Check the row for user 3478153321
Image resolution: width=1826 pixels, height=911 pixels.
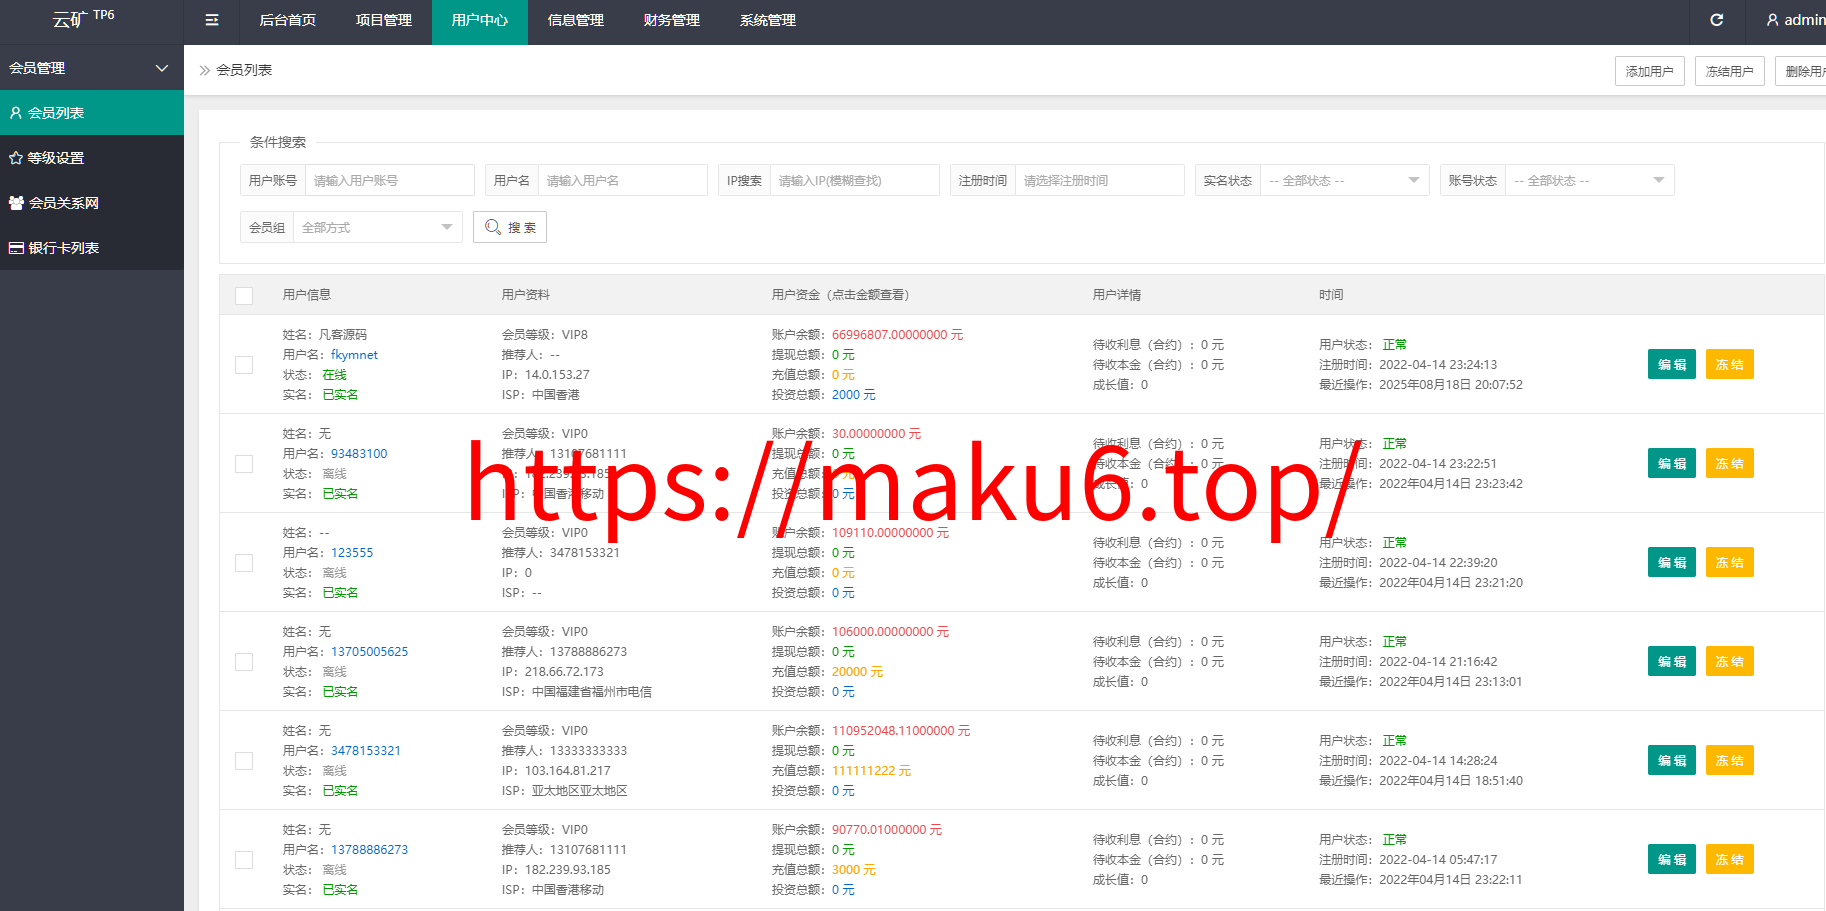244,760
